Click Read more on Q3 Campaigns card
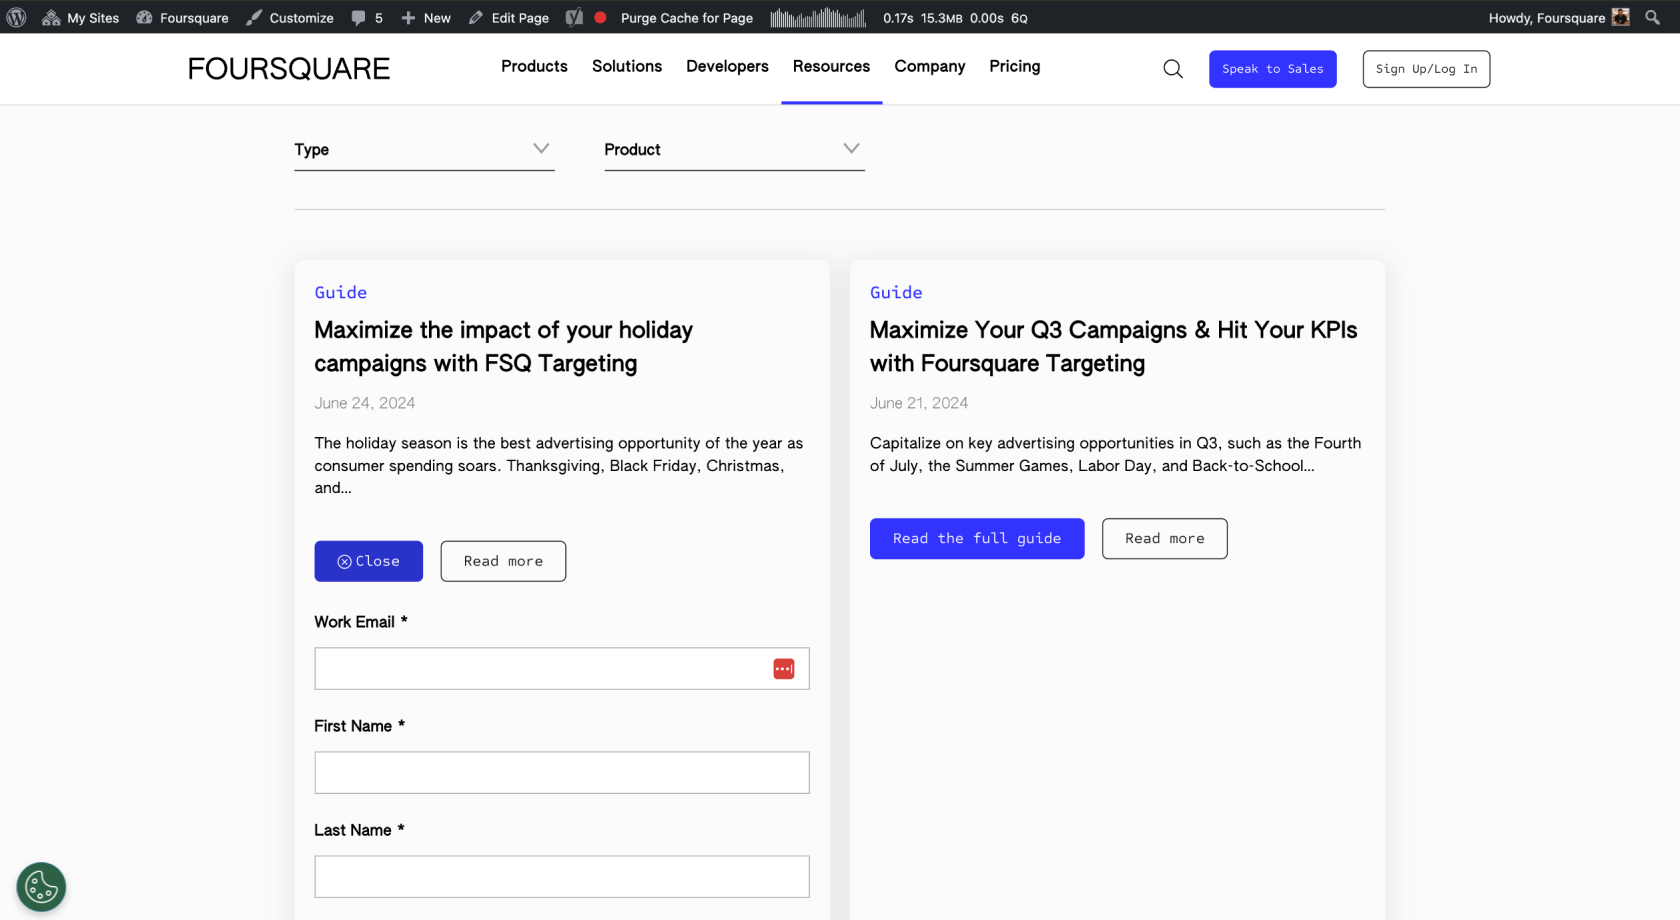 [1165, 538]
